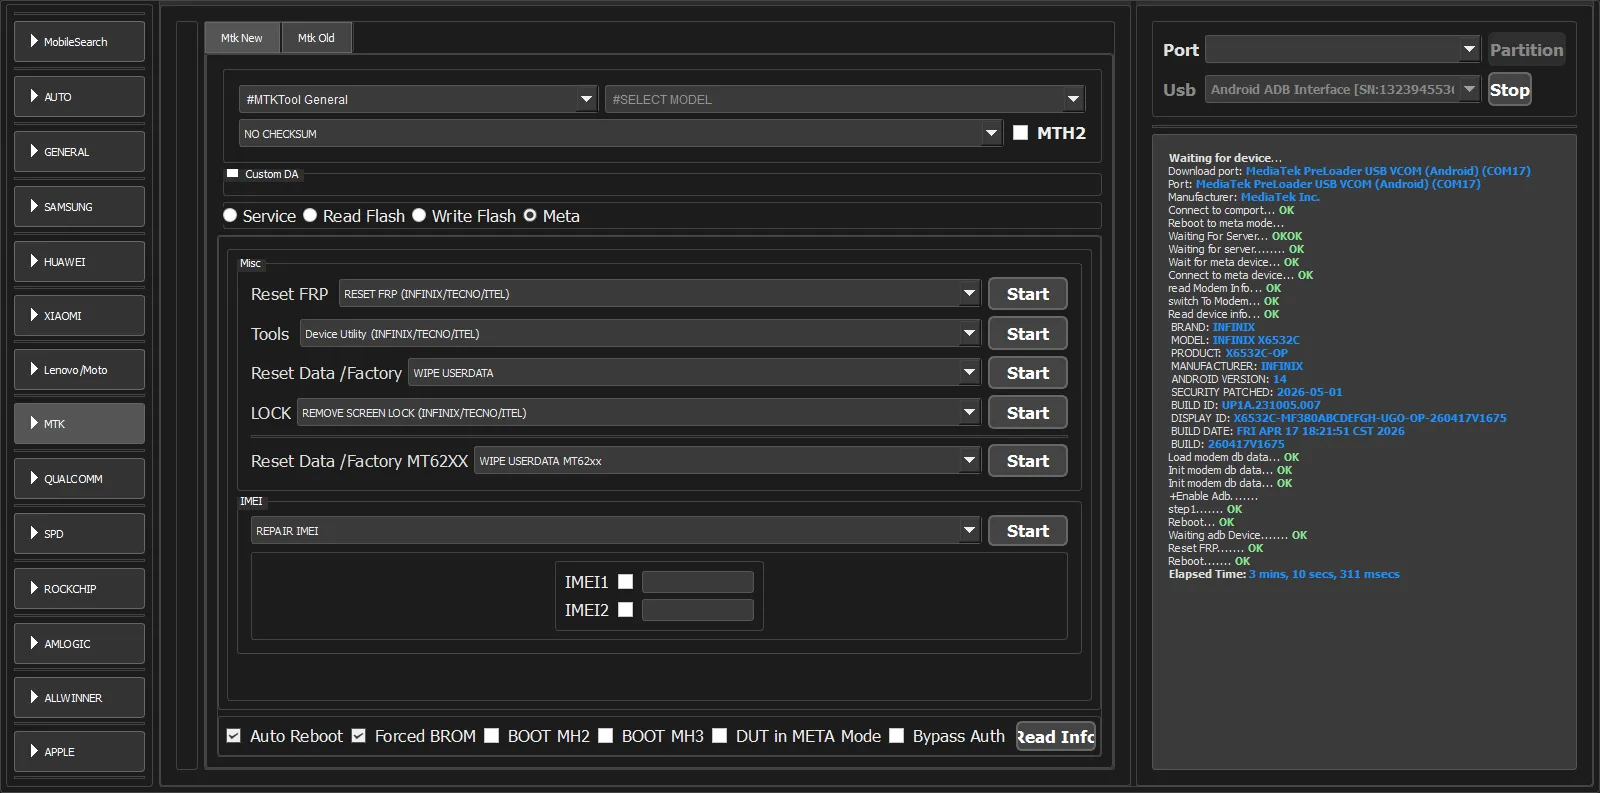Open the GENERAL sidebar section
Image resolution: width=1600 pixels, height=793 pixels.
coord(79,152)
